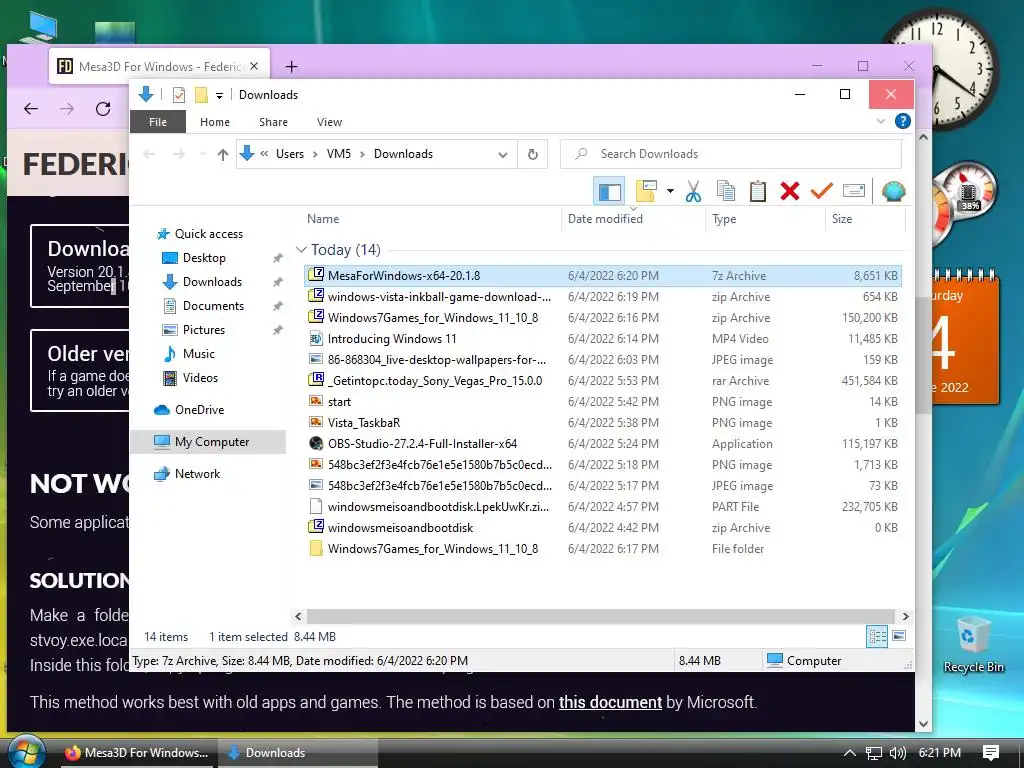Click the orange checkmark Properties icon
1024x768 pixels.
click(822, 191)
